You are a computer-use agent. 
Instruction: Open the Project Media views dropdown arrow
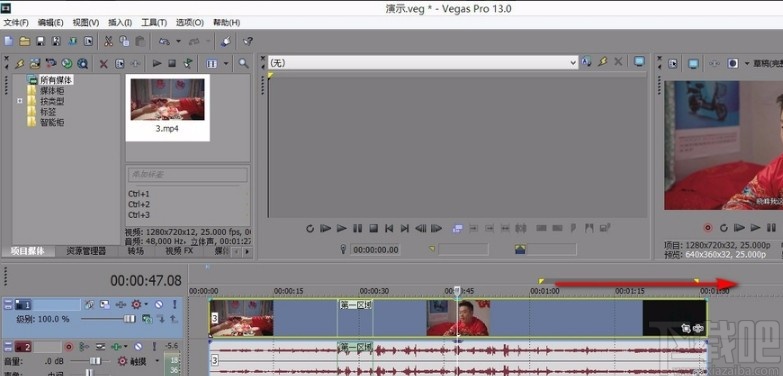[x=226, y=63]
